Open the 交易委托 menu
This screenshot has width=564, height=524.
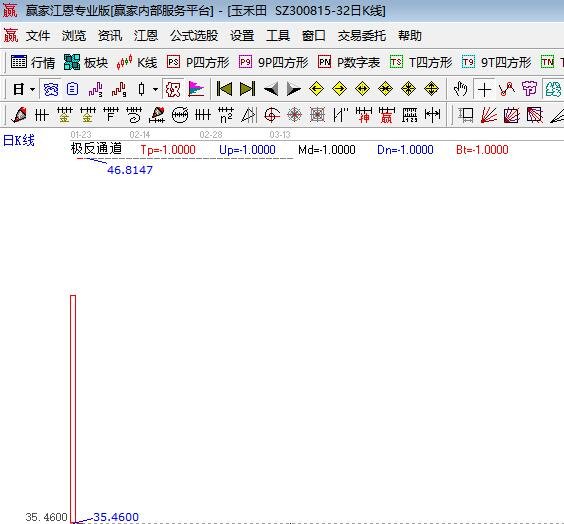(x=362, y=36)
